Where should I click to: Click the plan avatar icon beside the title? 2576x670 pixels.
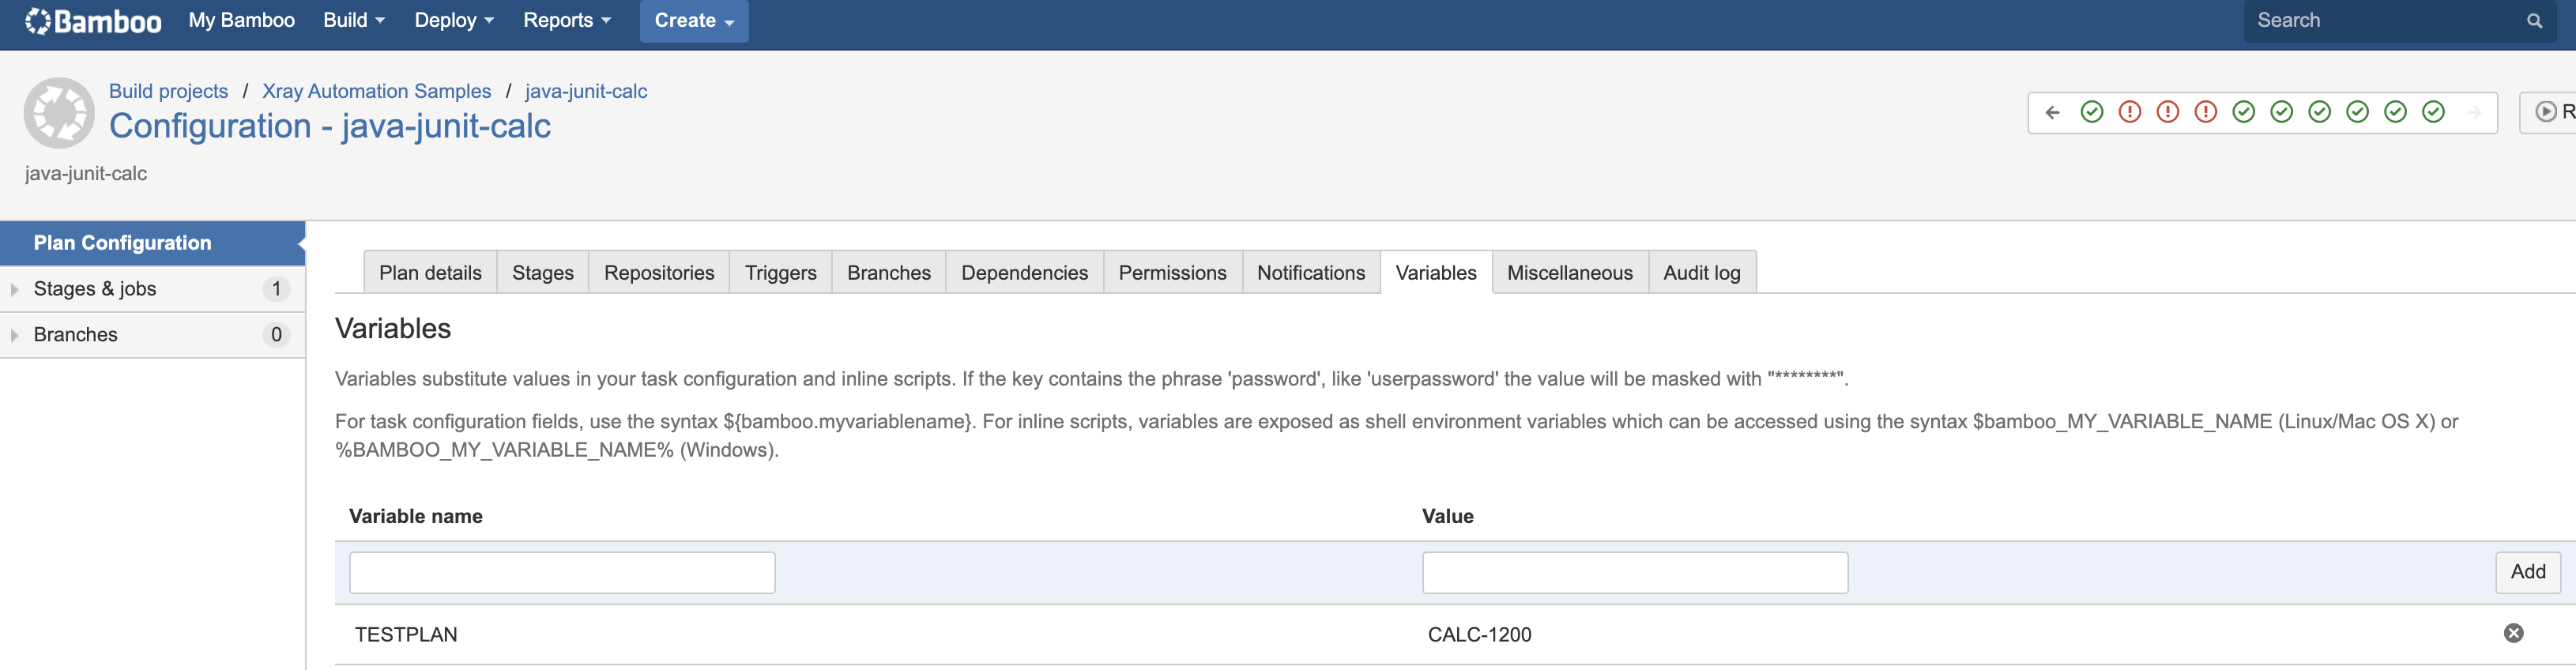tap(59, 113)
